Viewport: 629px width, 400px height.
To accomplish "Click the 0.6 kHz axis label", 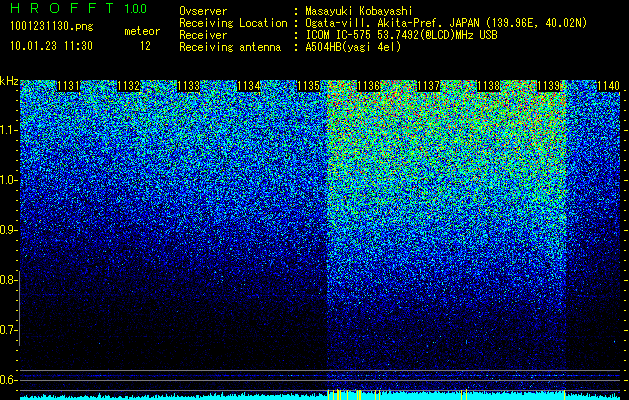I will [7, 380].
